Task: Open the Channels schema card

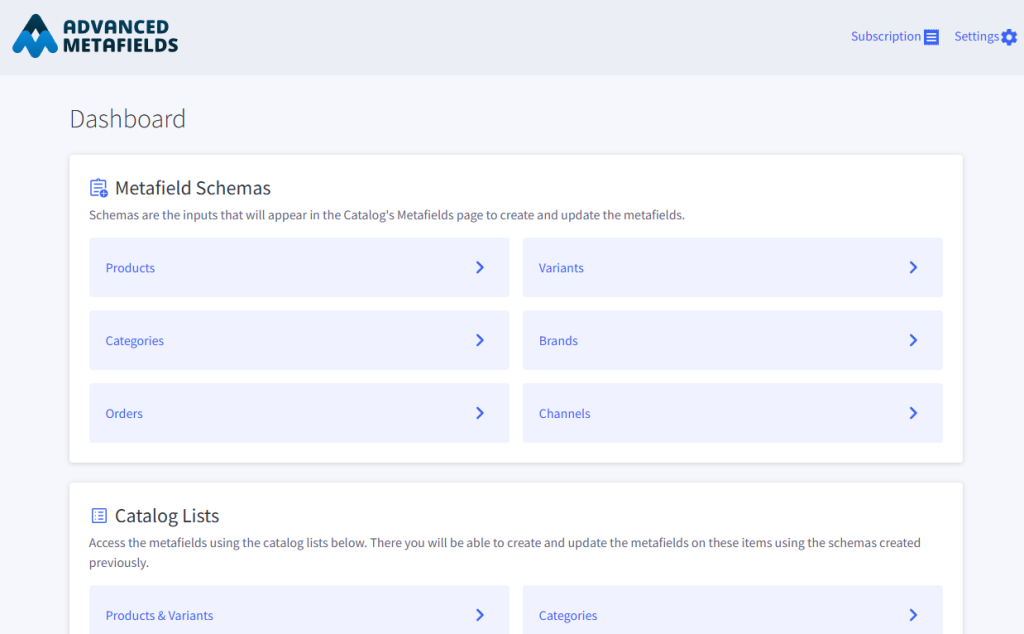Action: pos(733,413)
